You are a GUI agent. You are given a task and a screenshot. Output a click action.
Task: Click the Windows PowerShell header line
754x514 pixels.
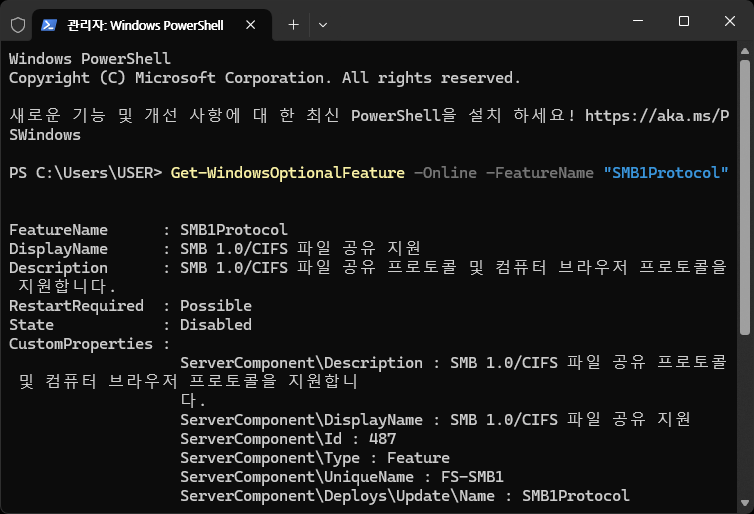tap(90, 59)
